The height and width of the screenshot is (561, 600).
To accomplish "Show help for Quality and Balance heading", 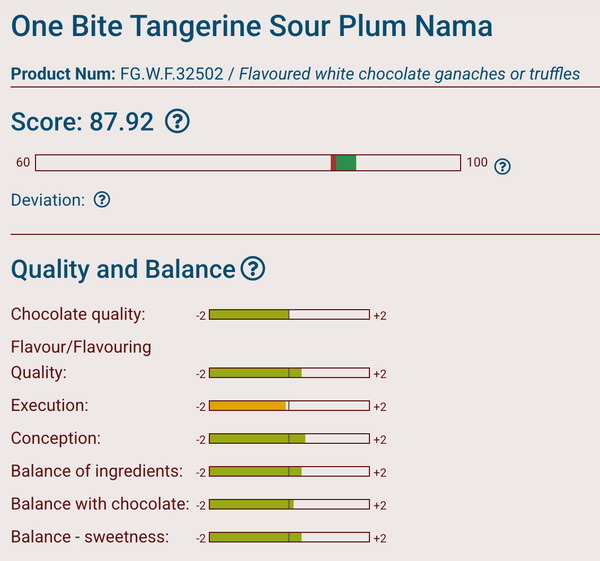I will 253,269.
